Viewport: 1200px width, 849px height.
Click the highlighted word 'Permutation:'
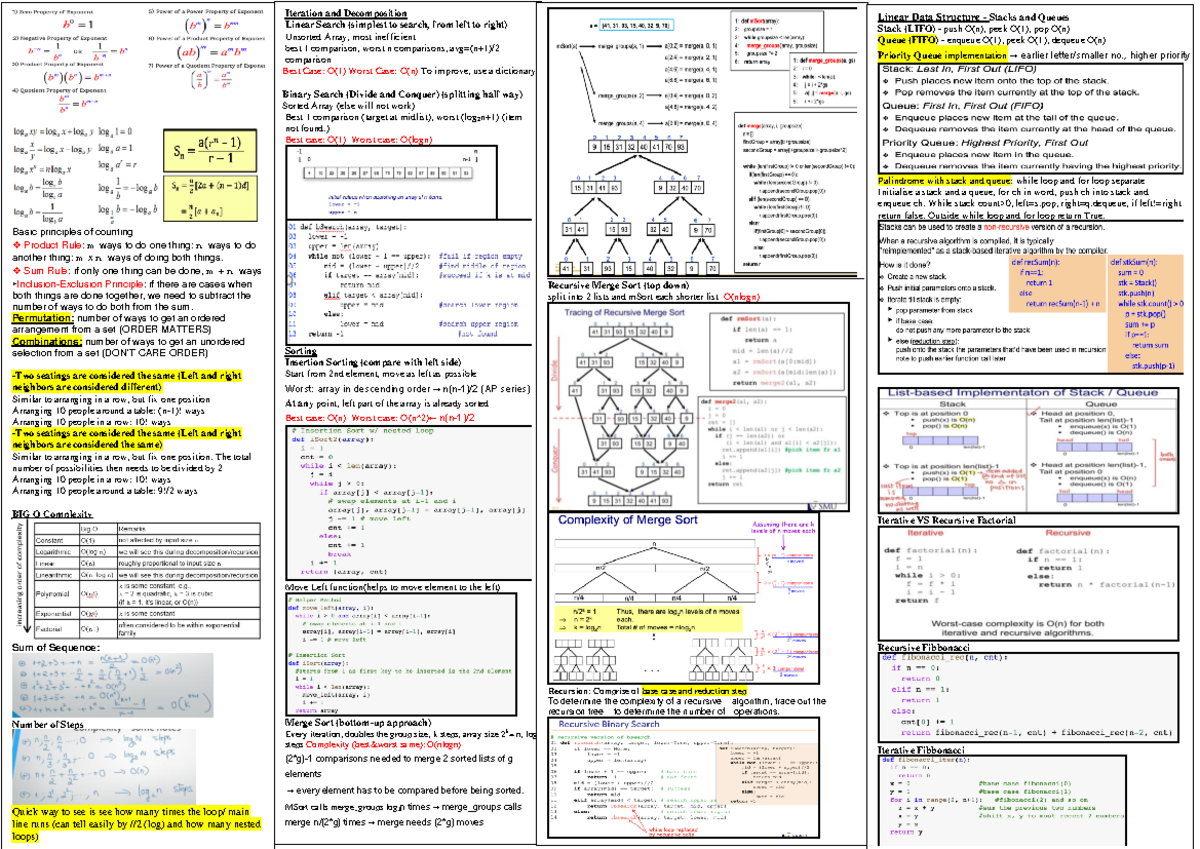42,317
